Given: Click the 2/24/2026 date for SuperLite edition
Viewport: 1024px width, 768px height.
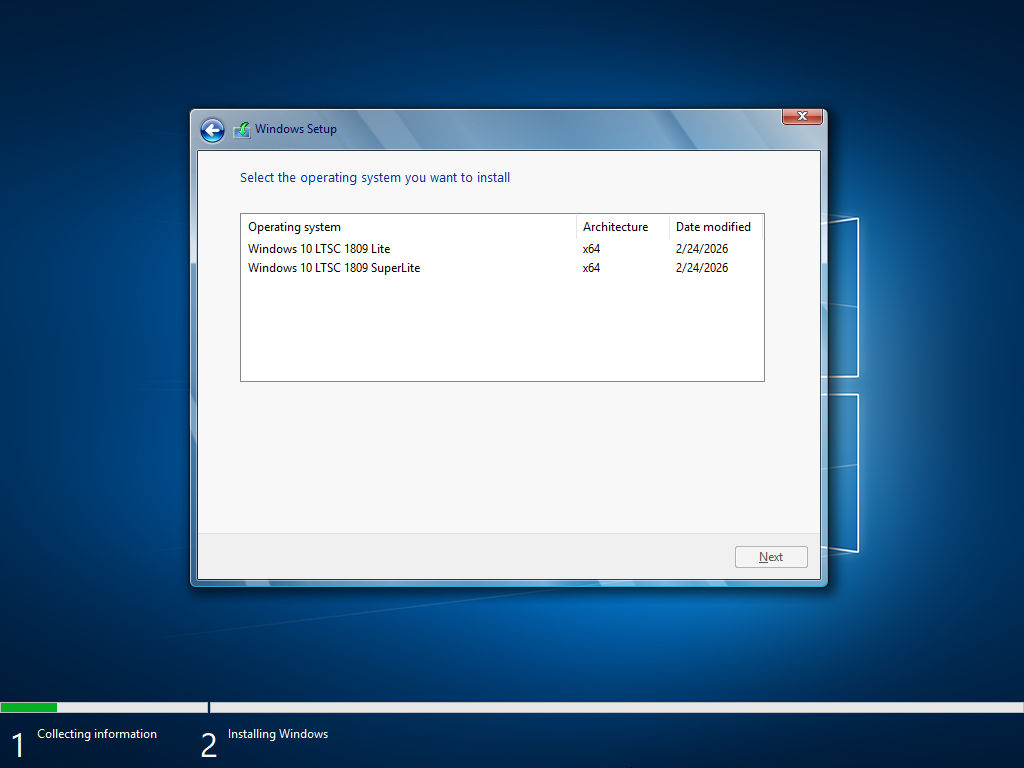Looking at the screenshot, I should [x=701, y=267].
